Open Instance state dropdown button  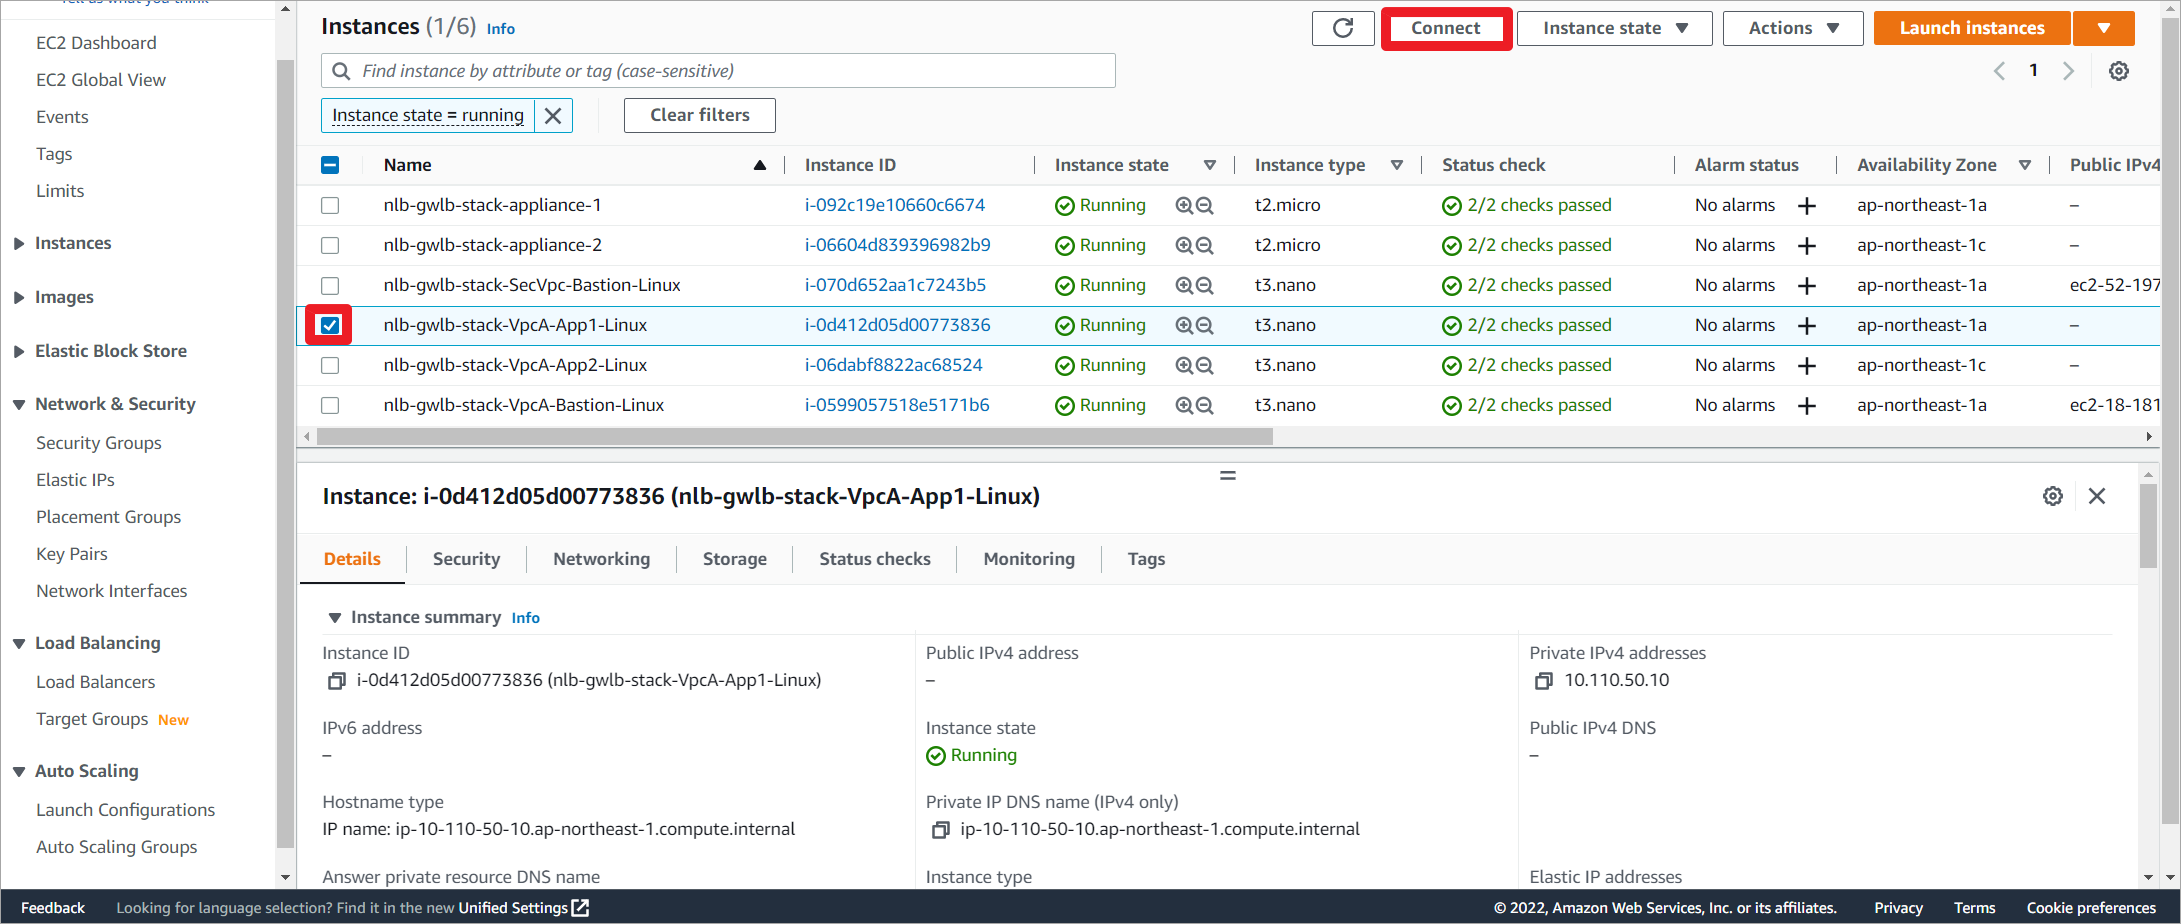[1614, 28]
